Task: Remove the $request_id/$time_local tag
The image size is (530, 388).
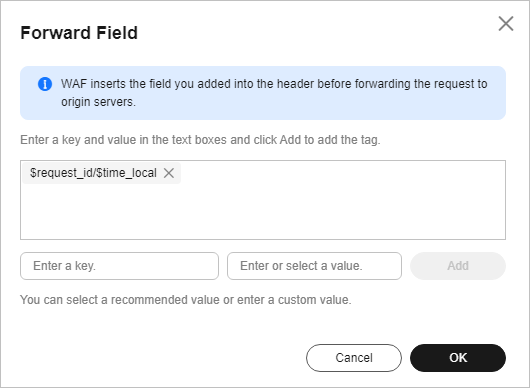Action: (x=169, y=173)
